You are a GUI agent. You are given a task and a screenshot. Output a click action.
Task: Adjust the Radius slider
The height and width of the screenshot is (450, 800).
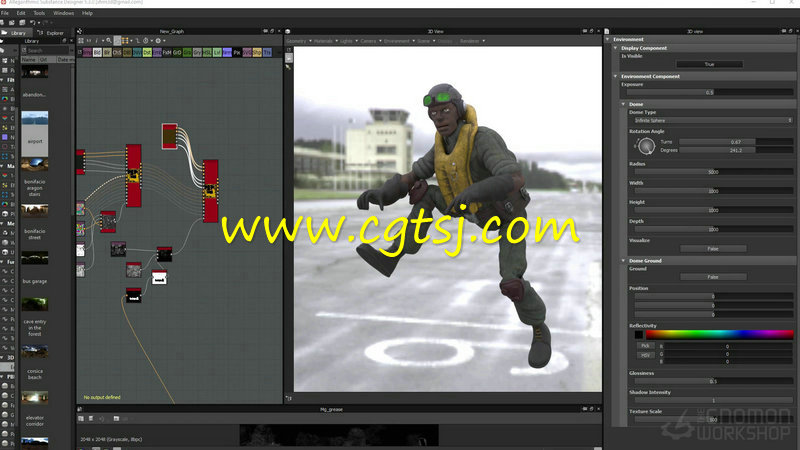pyautogui.click(x=713, y=172)
